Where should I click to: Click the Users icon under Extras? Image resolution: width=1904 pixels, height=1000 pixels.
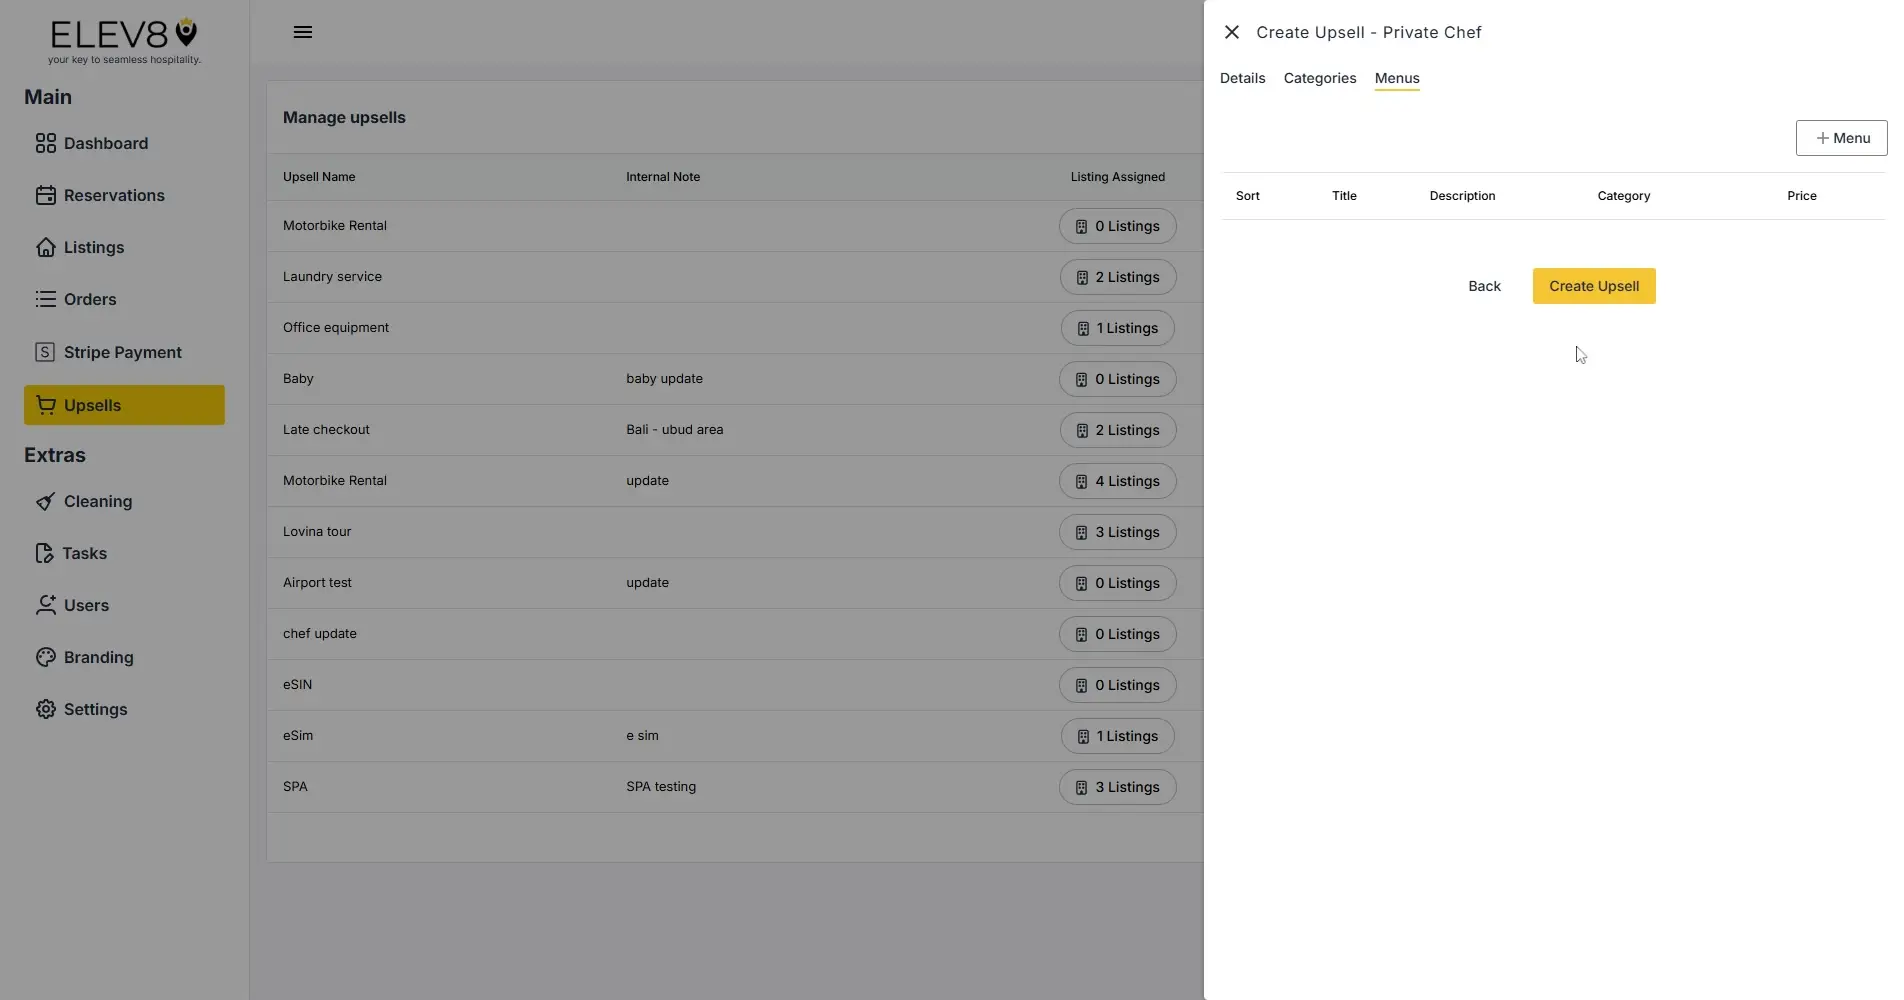tap(46, 605)
